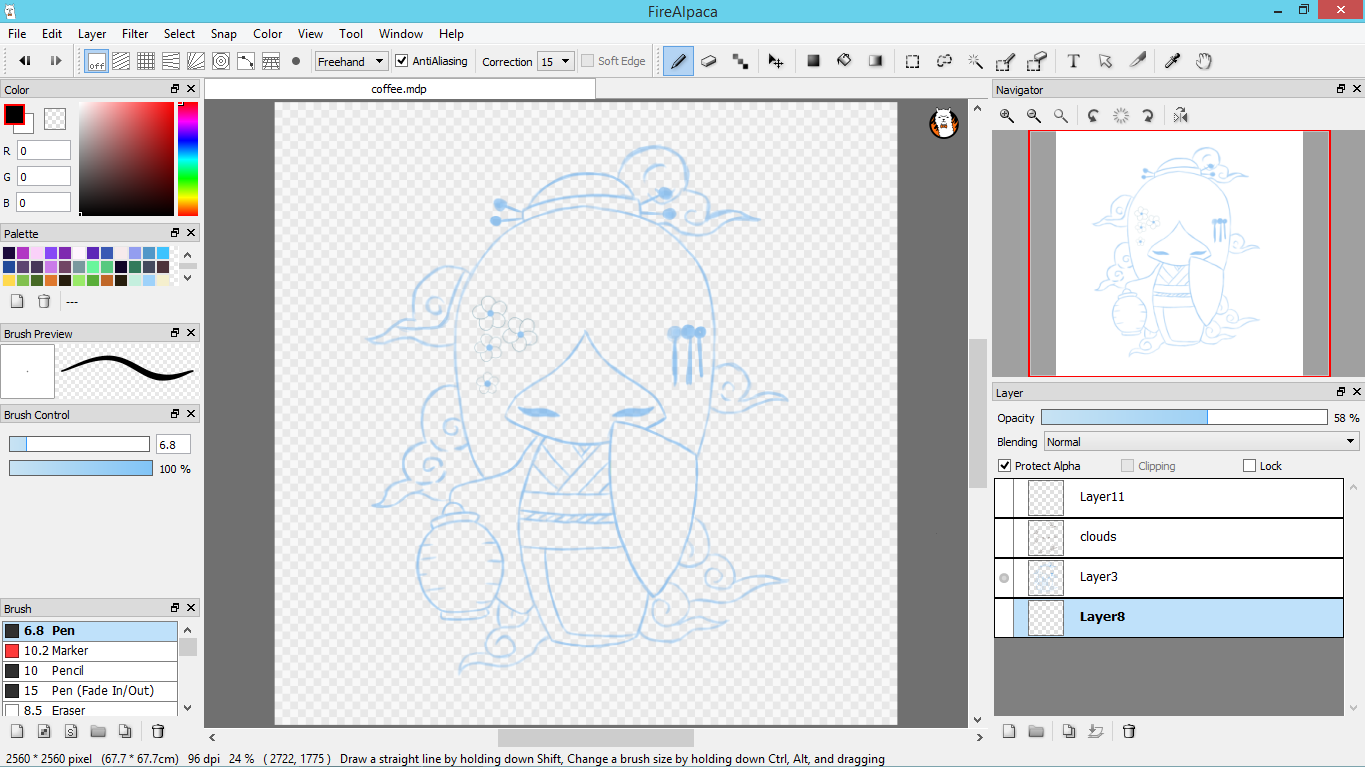Open the Correction value dropdown
The width and height of the screenshot is (1365, 767).
pos(556,61)
